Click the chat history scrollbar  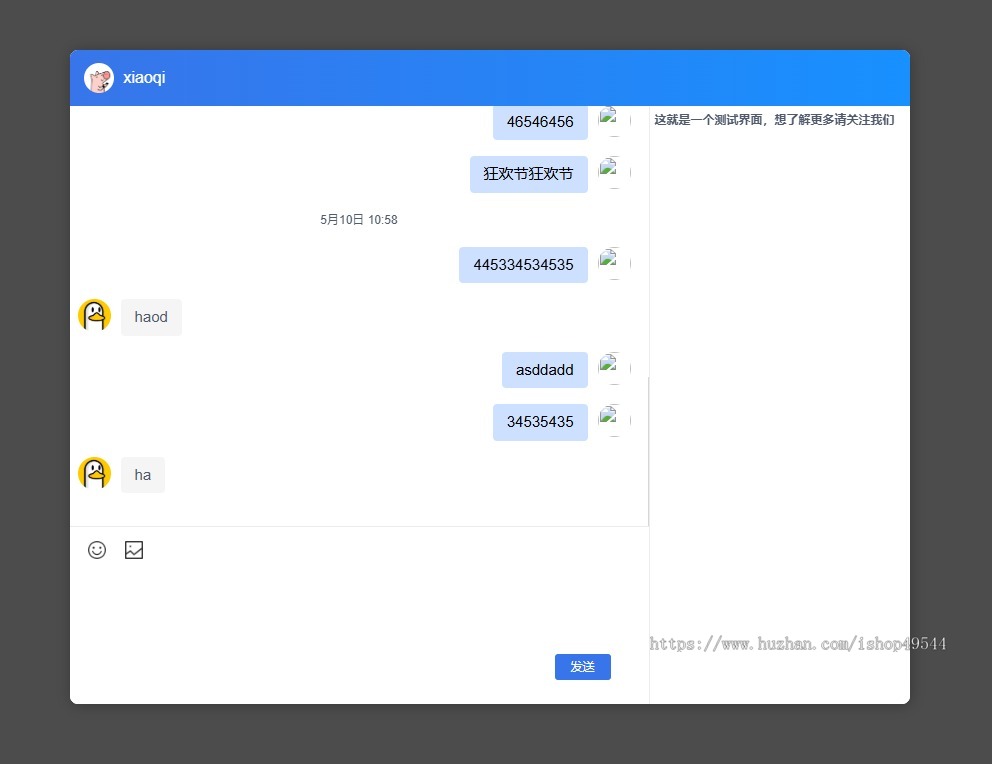pos(648,450)
